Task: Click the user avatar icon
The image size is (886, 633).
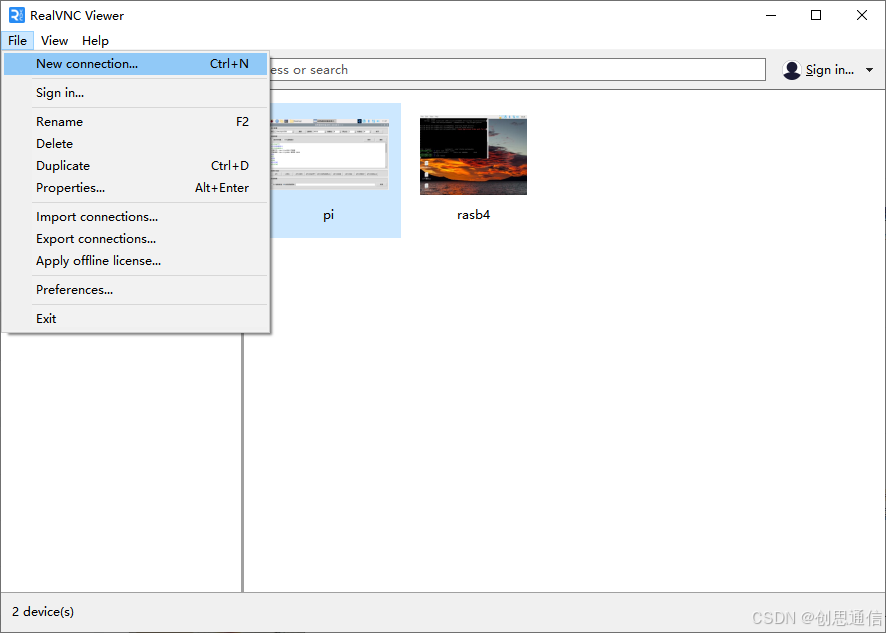Action: click(x=792, y=70)
